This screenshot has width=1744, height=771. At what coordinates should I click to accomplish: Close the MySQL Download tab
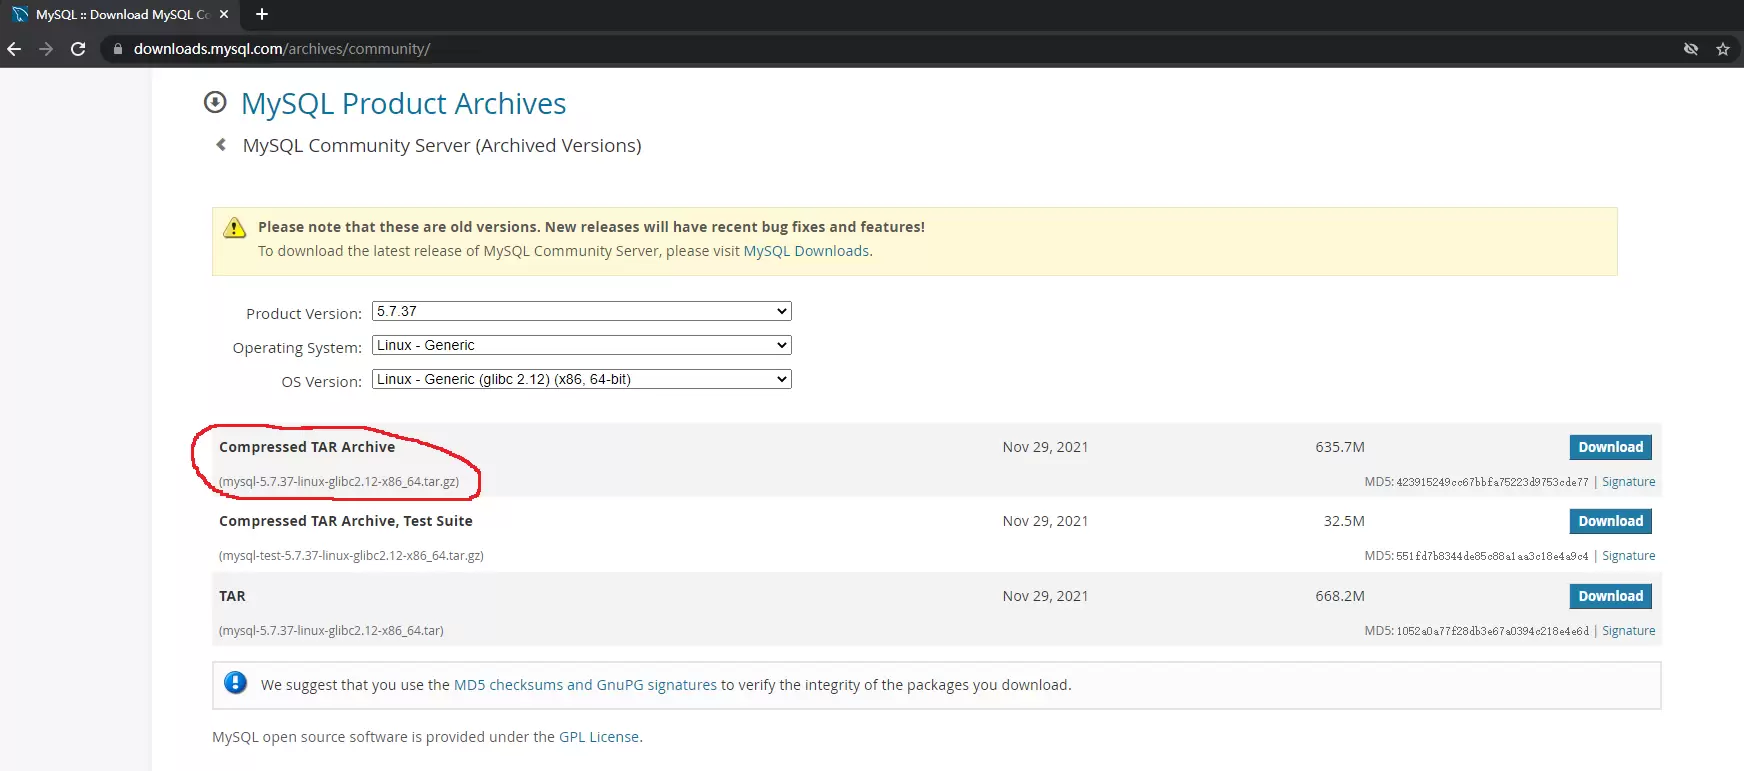click(224, 14)
